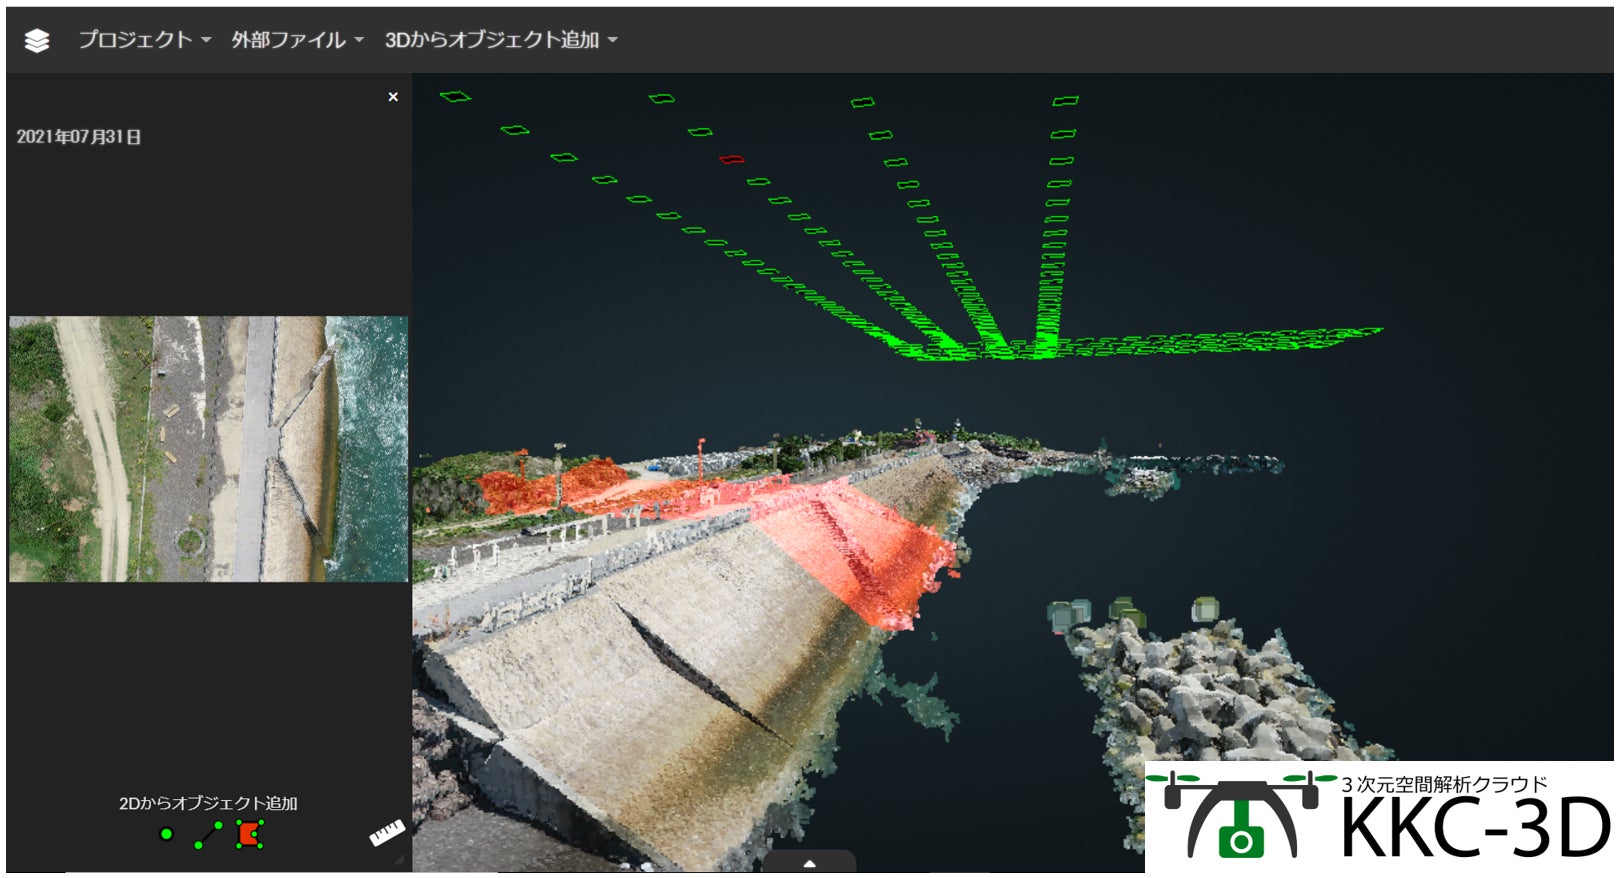Select the red polygon object tool

[250, 834]
